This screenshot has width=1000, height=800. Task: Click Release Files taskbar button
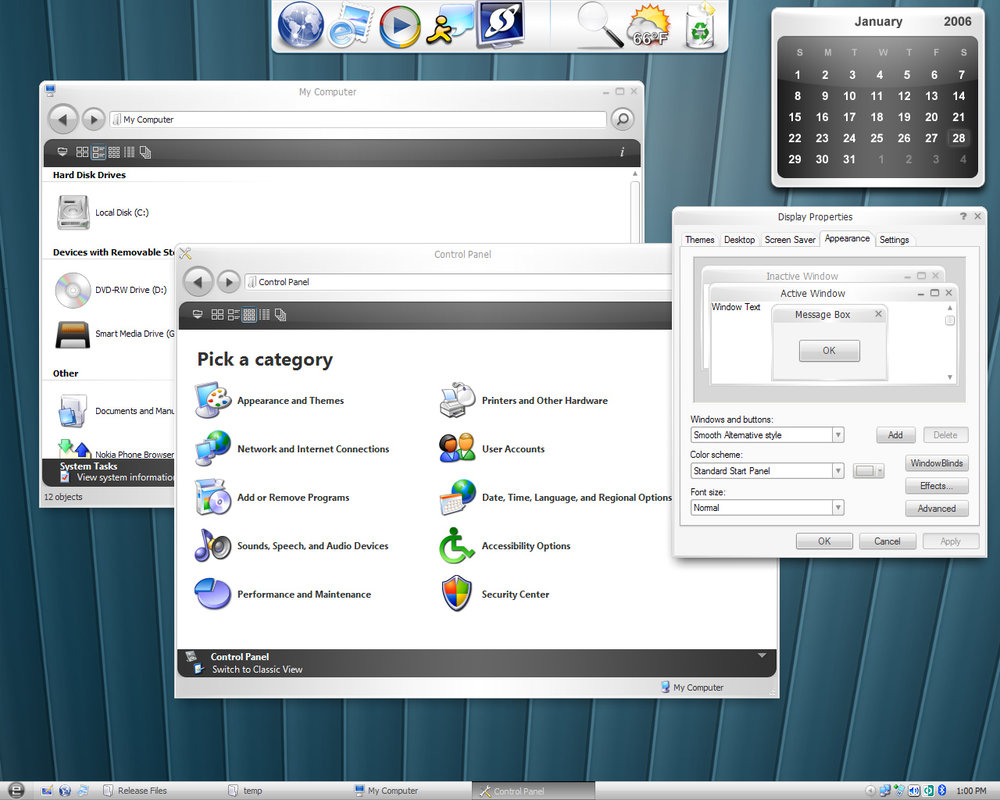pyautogui.click(x=135, y=790)
